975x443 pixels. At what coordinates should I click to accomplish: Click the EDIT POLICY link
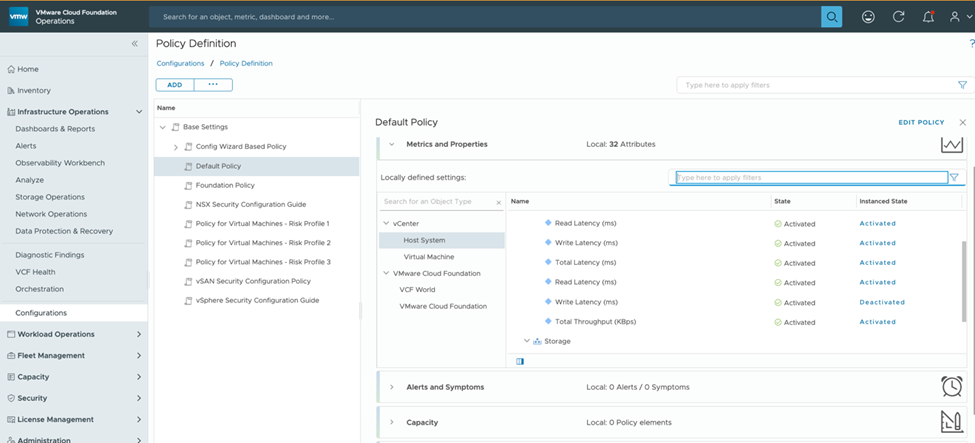point(920,122)
